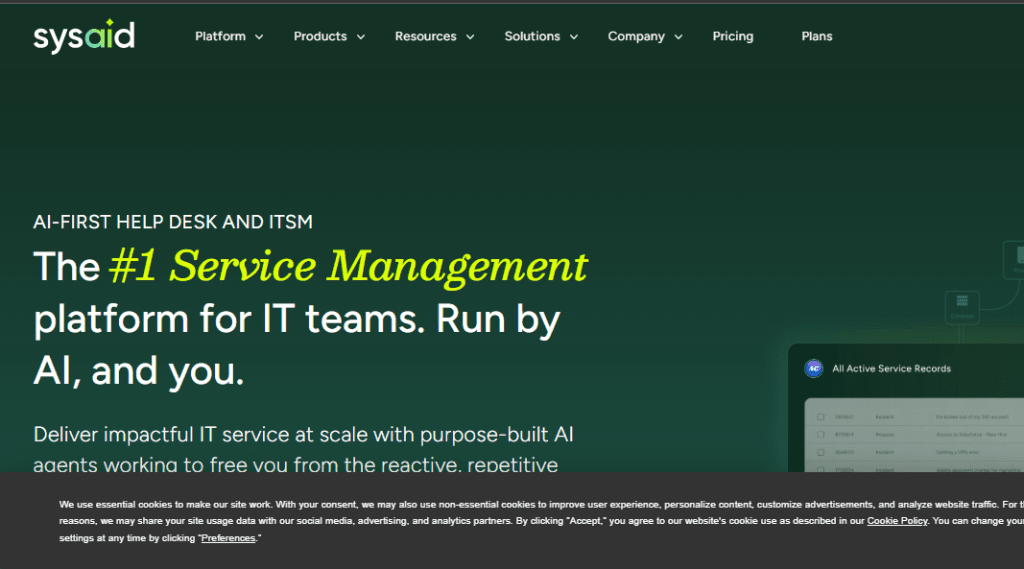Click the All Active Service Records title
Viewport: 1024px width, 569px height.
pos(891,368)
